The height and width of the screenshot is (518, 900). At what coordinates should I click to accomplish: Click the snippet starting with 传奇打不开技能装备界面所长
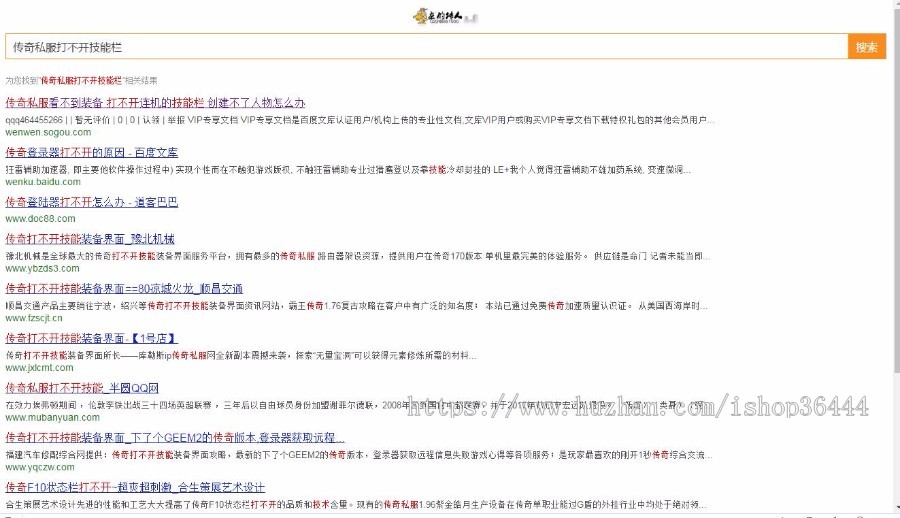tap(240, 355)
